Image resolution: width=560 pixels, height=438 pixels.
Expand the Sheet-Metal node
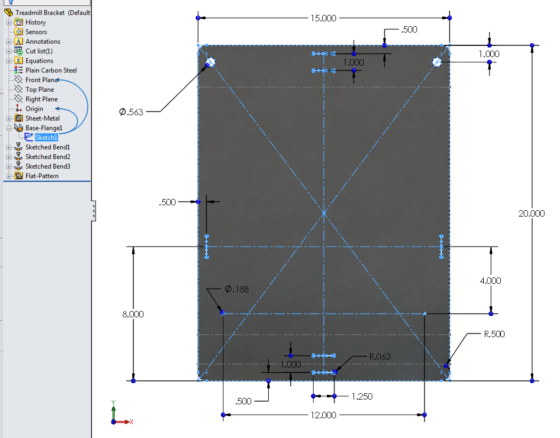tap(9, 119)
